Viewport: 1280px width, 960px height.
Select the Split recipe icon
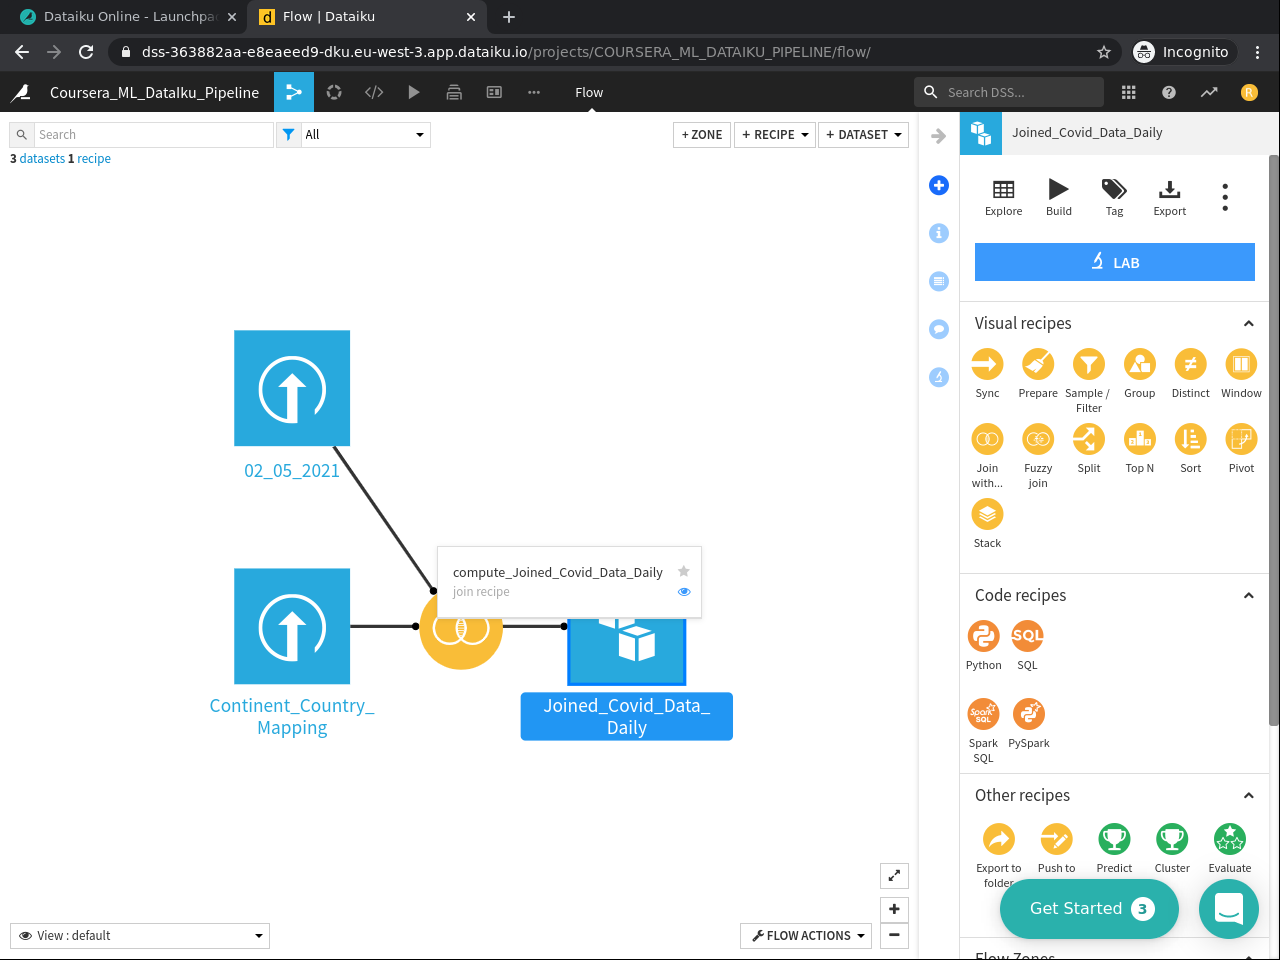tap(1089, 439)
